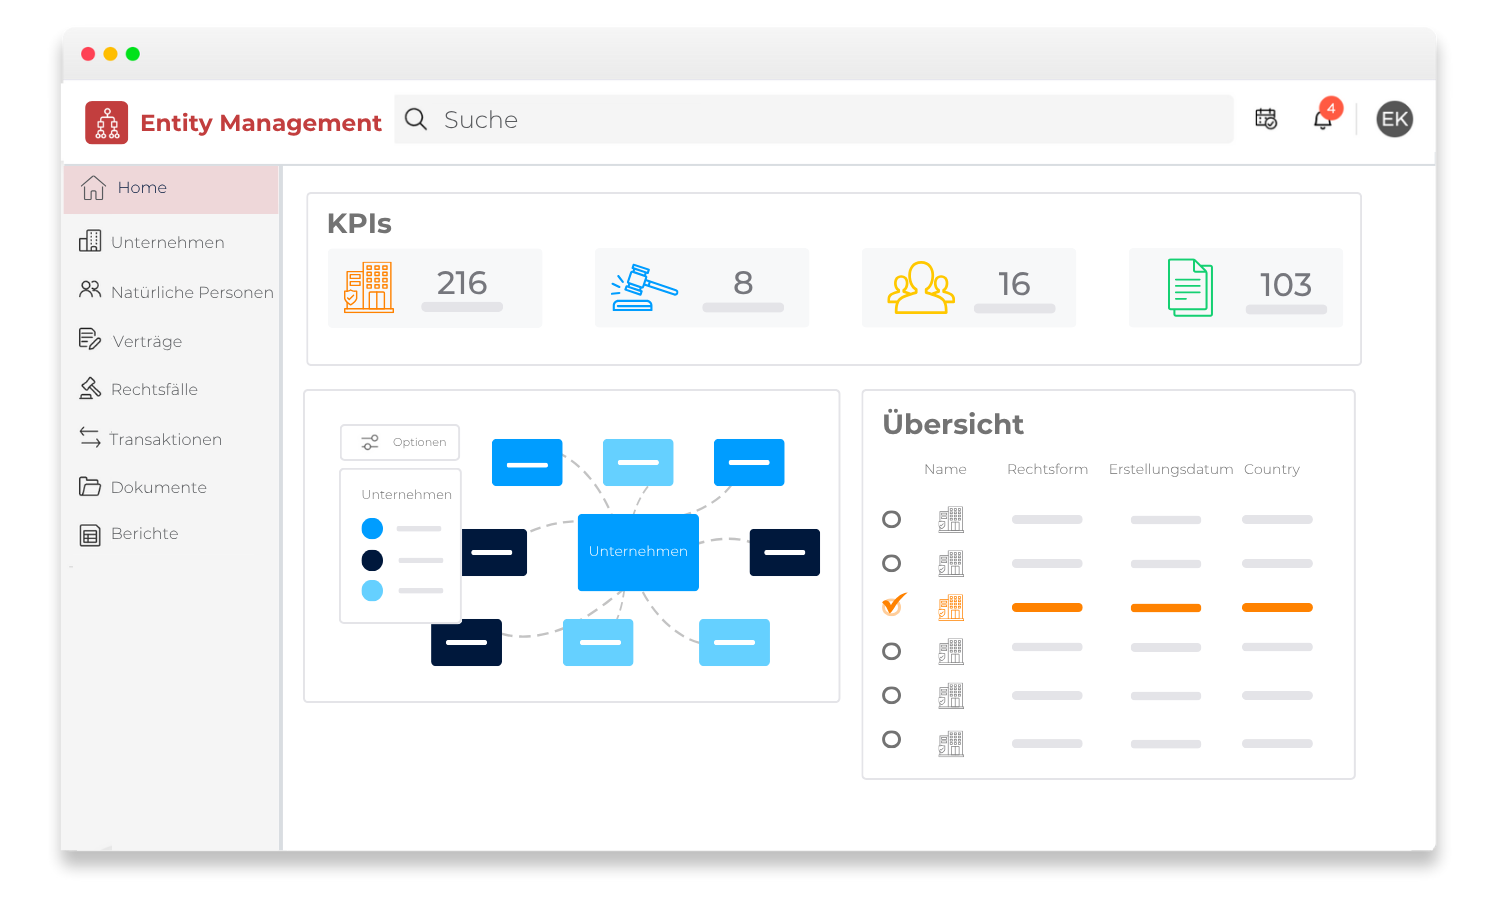Open the Home menu item
The width and height of the screenshot is (1500, 900).
(x=171, y=189)
